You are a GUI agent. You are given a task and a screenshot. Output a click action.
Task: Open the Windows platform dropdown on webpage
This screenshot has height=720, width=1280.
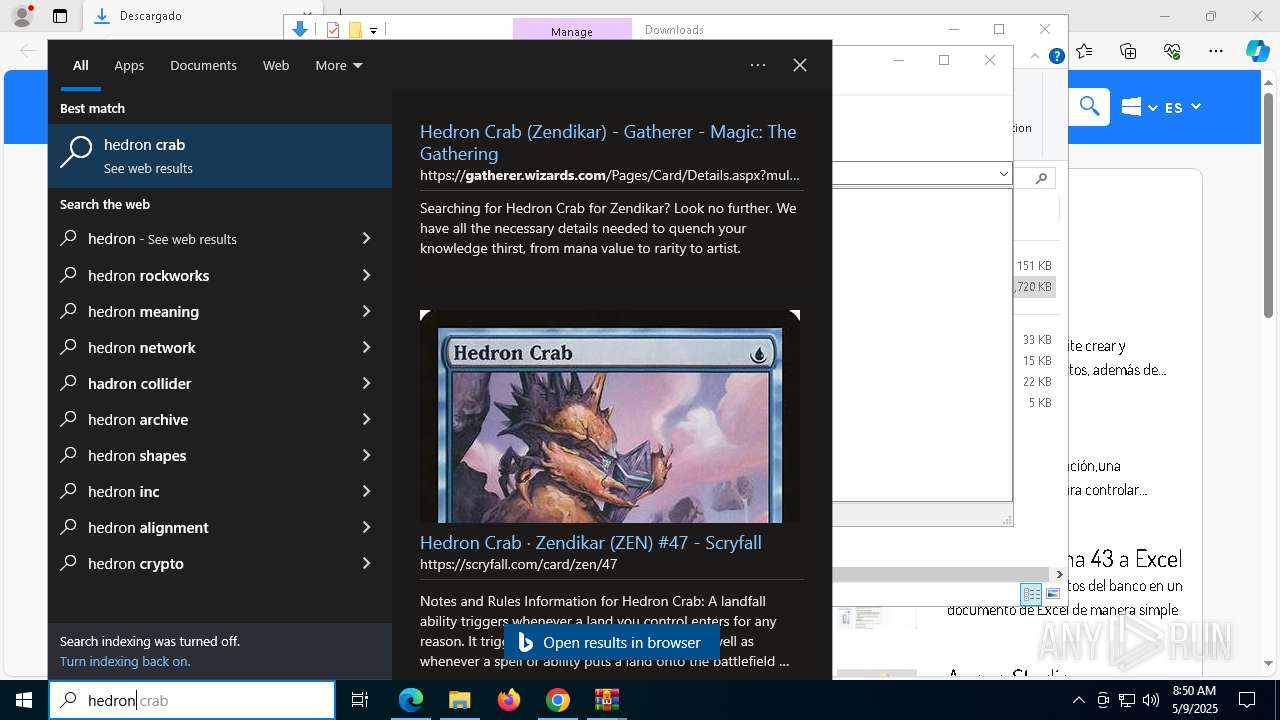pos(1139,107)
